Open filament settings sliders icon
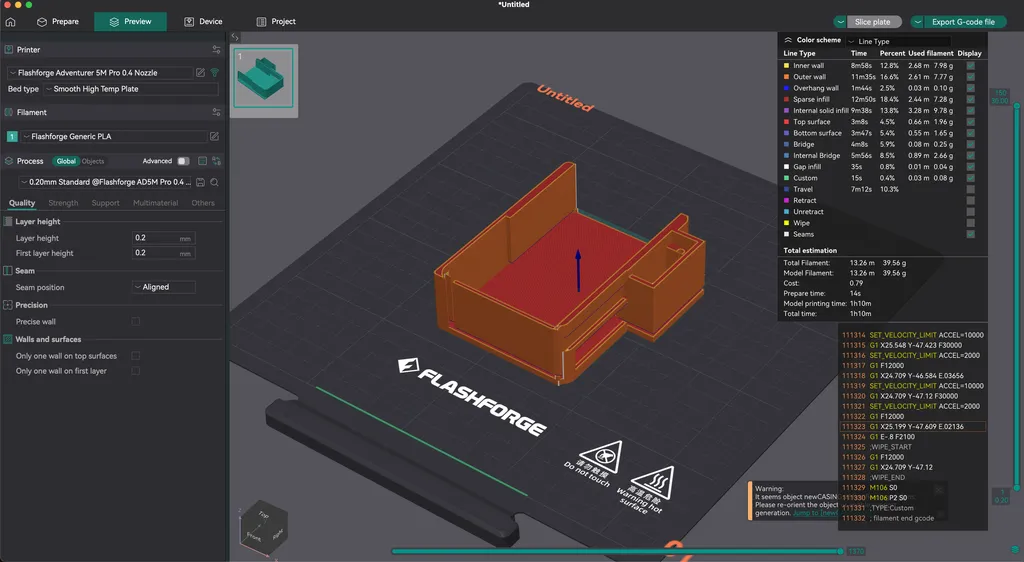 click(x=216, y=112)
